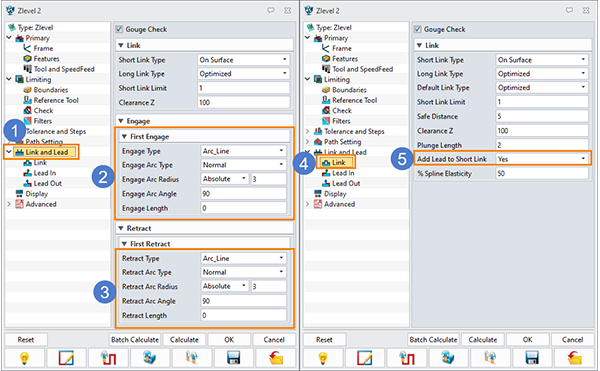Viewport: 600px width, 371px height.
Task: Open Add Lead to Short Link dropdown
Action: pos(542,159)
